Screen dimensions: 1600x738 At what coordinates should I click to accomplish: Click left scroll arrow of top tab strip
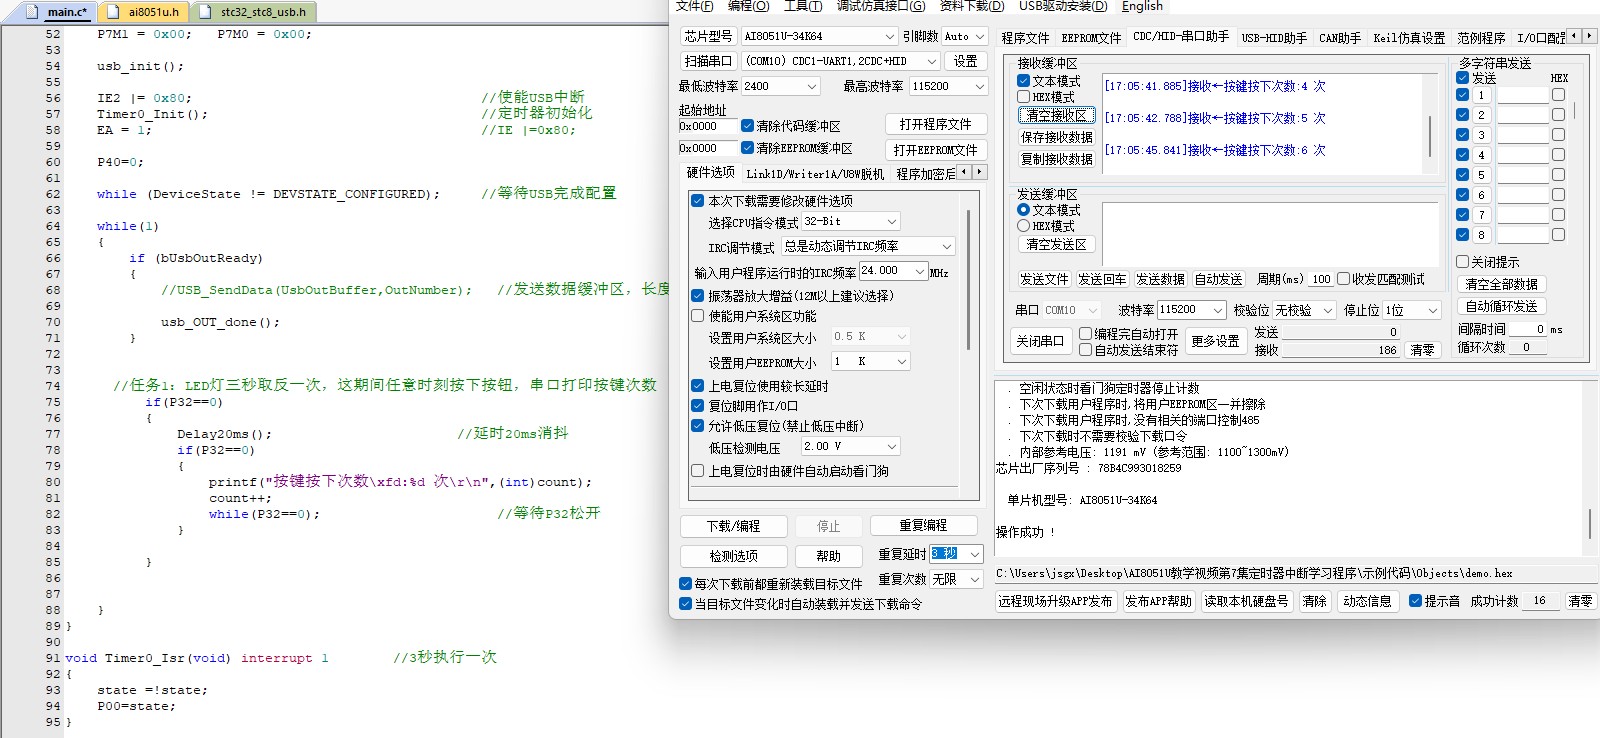pos(1574,36)
